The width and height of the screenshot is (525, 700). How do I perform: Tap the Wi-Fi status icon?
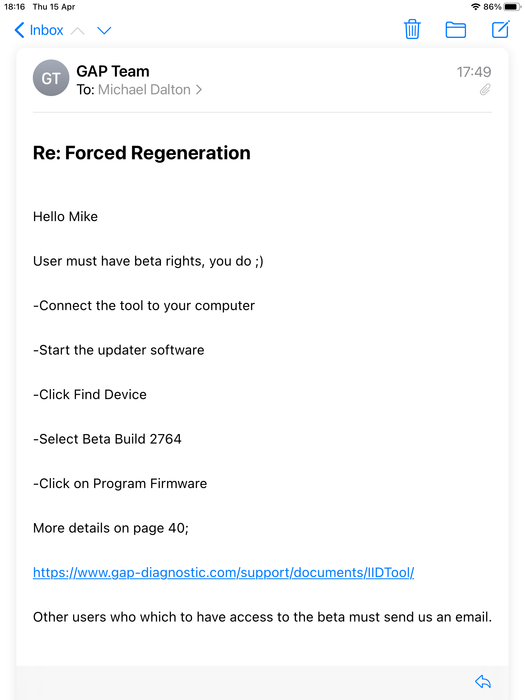pos(476,7)
